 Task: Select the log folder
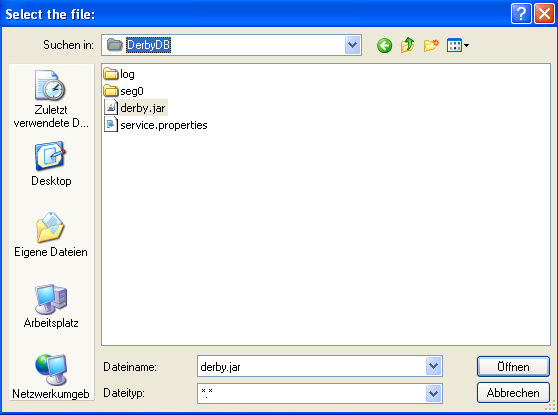pyautogui.click(x=119, y=74)
